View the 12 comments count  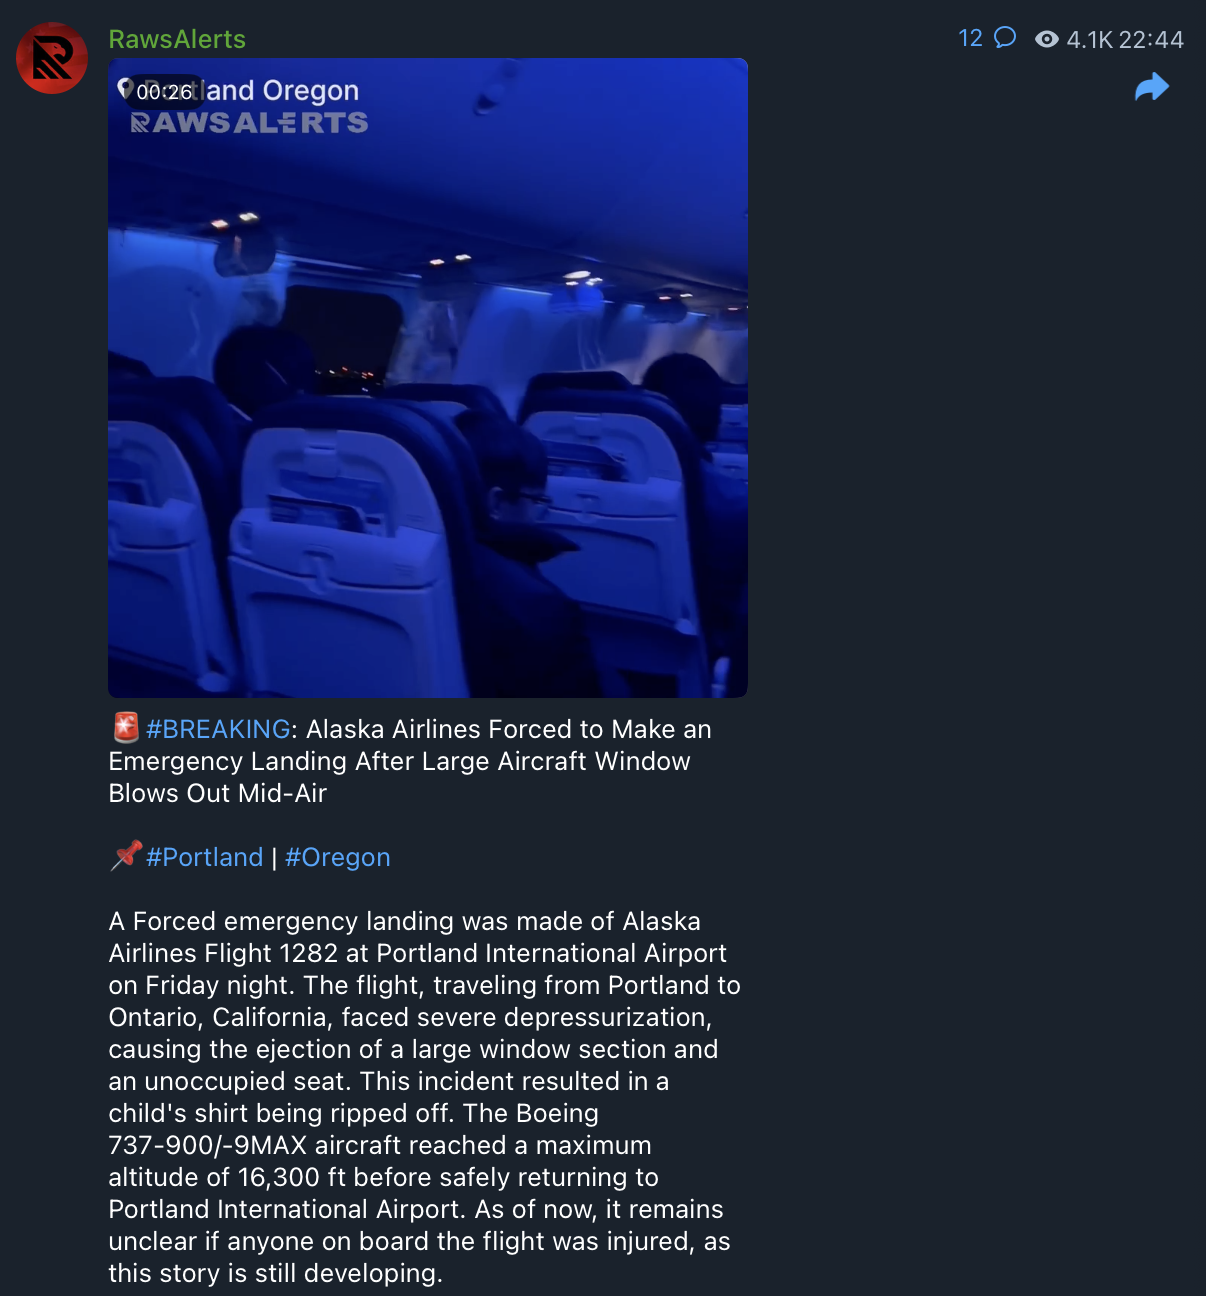970,38
